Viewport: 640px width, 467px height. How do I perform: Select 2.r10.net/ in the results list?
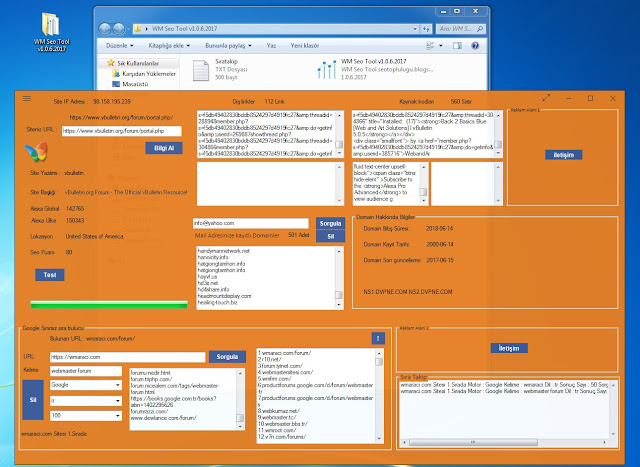pos(269,359)
